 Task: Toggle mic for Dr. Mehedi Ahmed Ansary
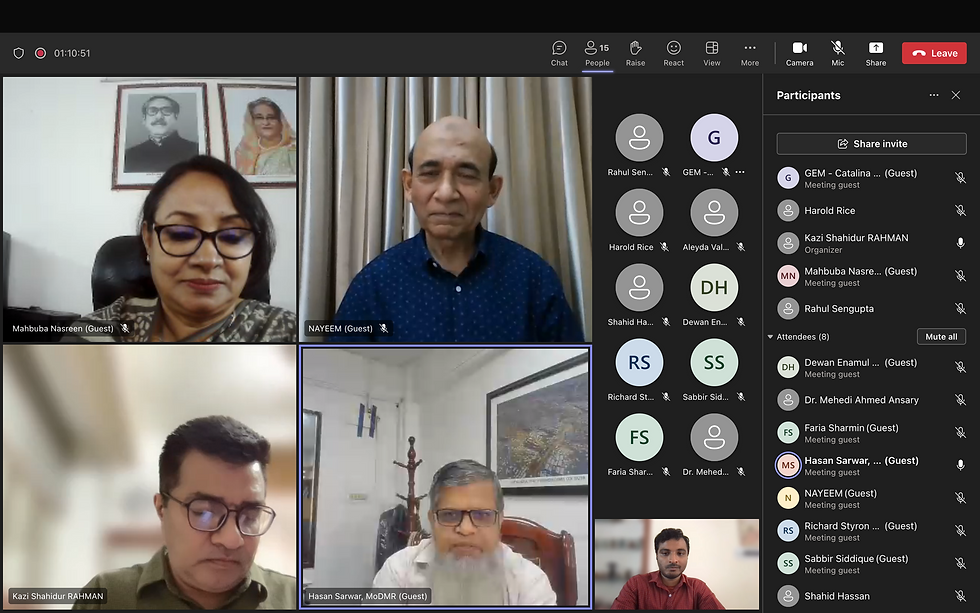960,400
